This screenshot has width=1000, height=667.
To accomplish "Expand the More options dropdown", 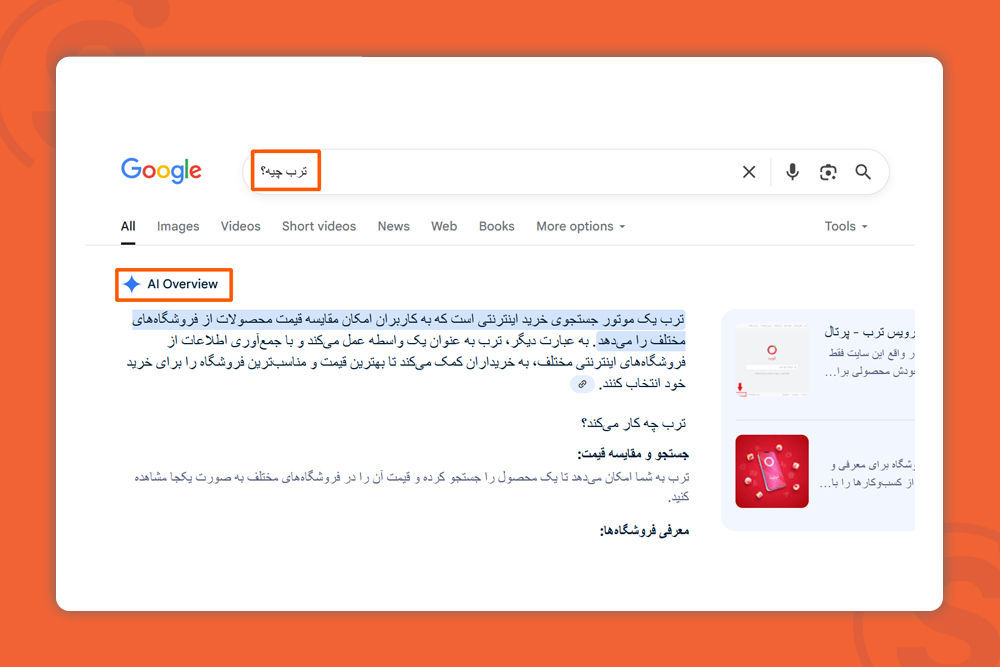I will point(580,226).
